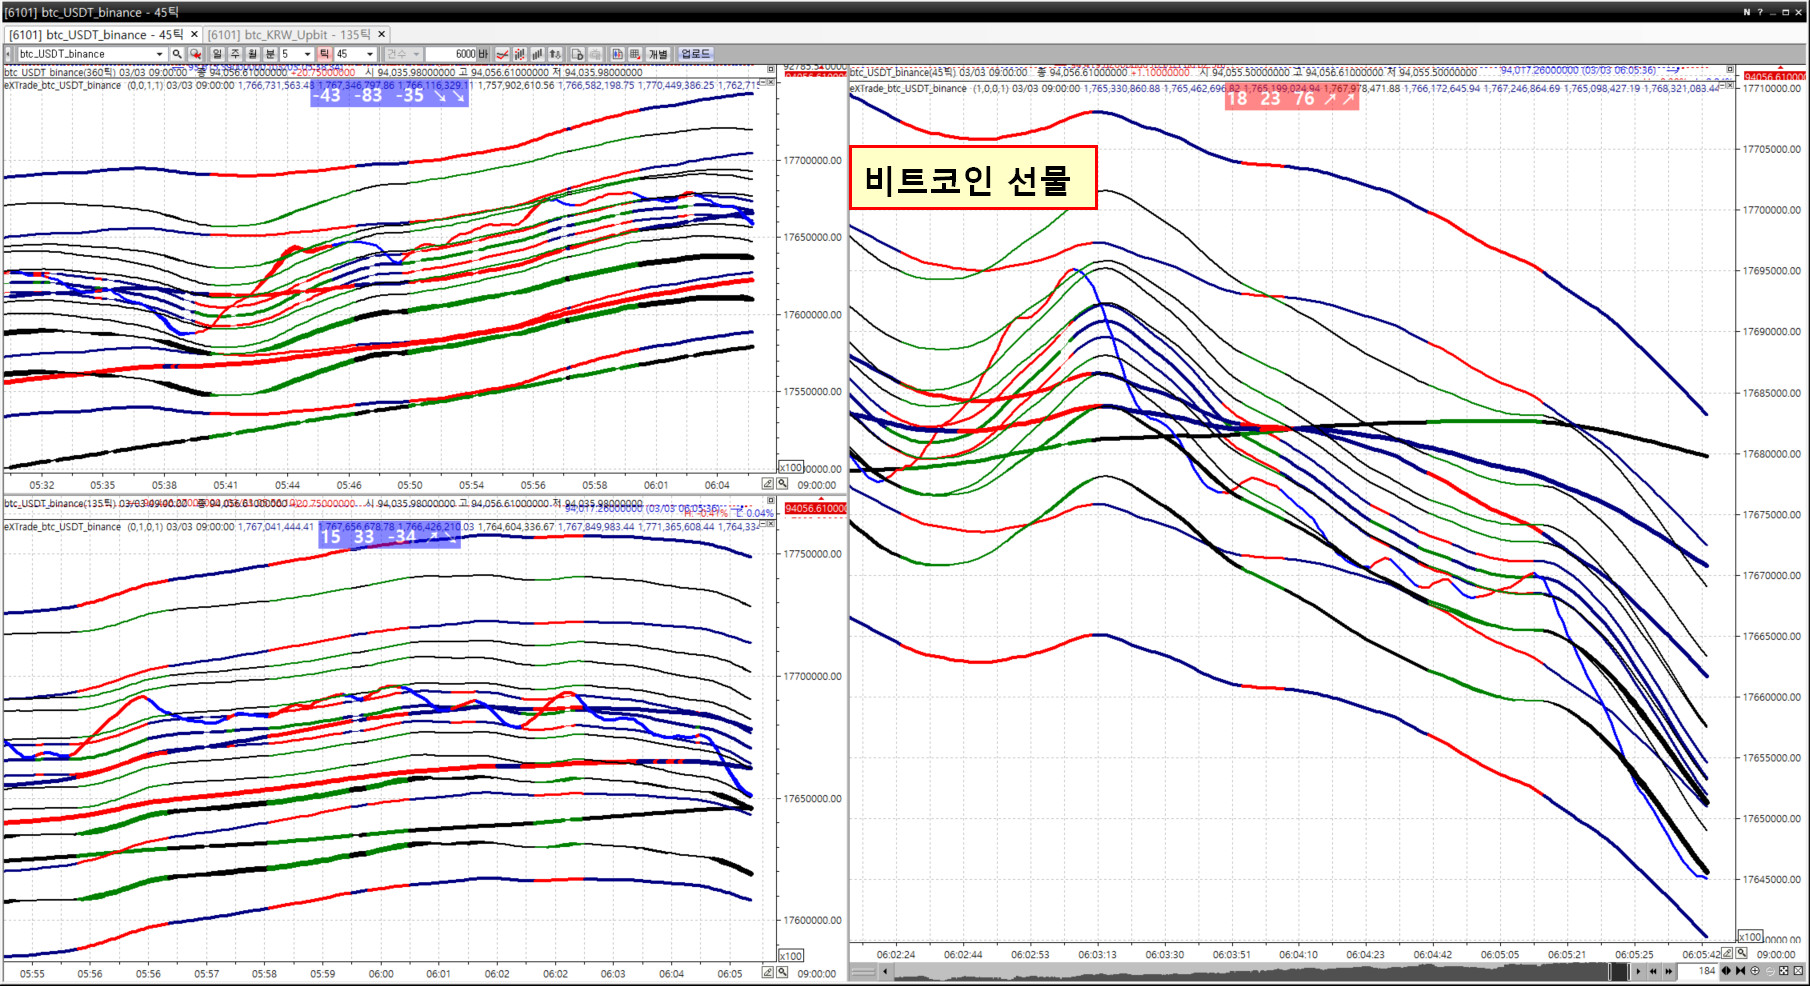Click the compress chart spacing icon
This screenshot has height=986, width=1810.
[x=1740, y=971]
